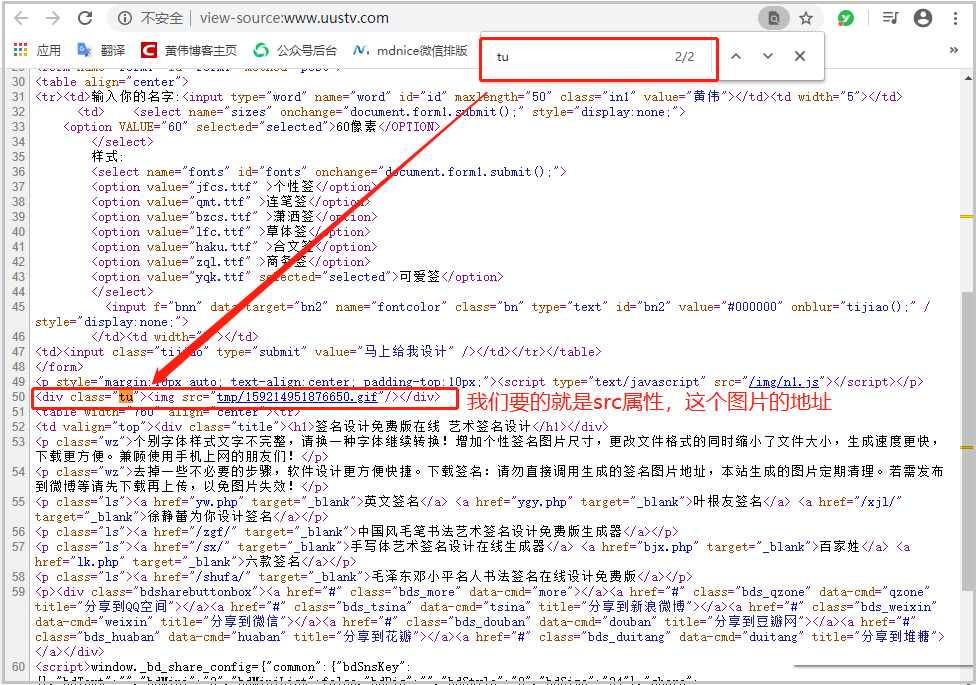
Task: Open the 公众号后台 bookmark
Action: 295,50
